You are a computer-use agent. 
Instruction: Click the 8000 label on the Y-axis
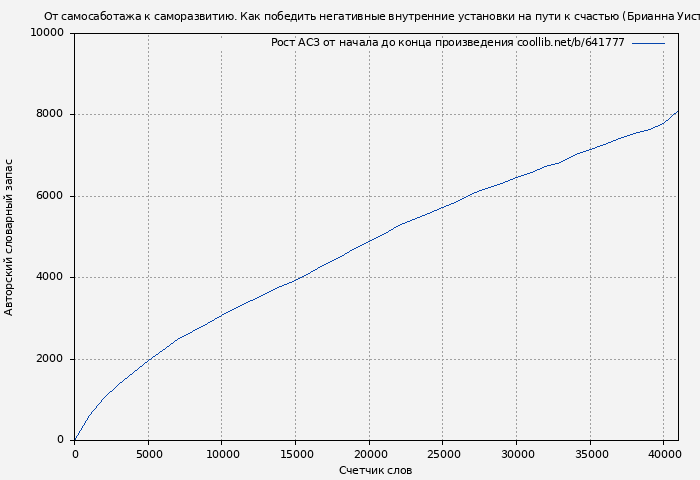pyautogui.click(x=50, y=114)
